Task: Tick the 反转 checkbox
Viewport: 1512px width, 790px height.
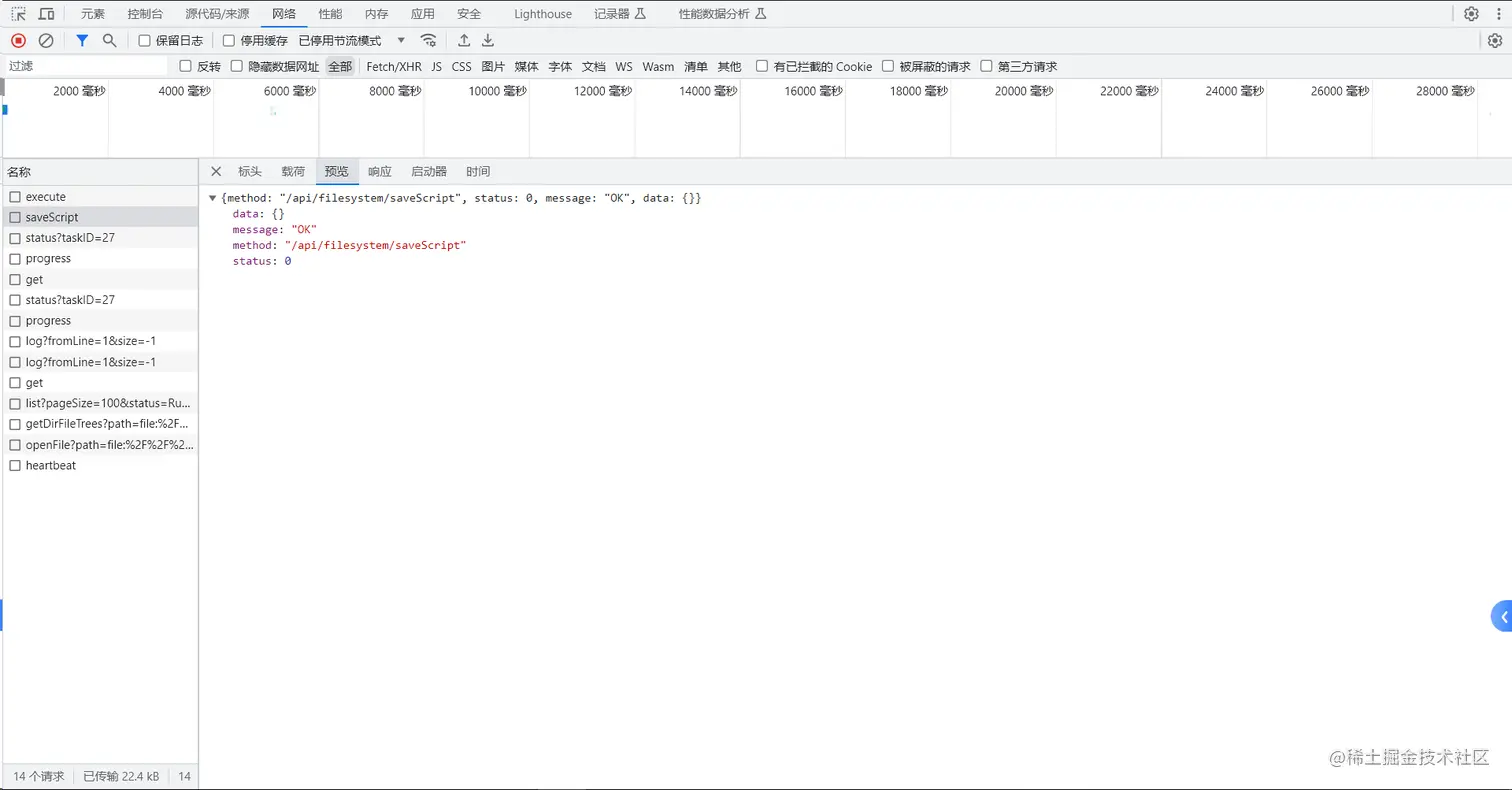Action: (185, 66)
